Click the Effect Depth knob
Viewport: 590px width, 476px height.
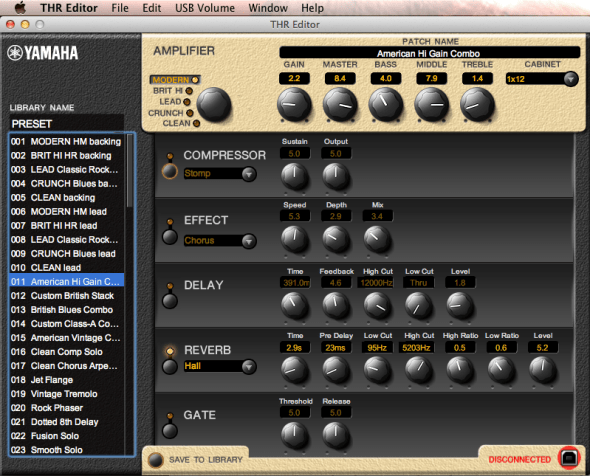336,239
